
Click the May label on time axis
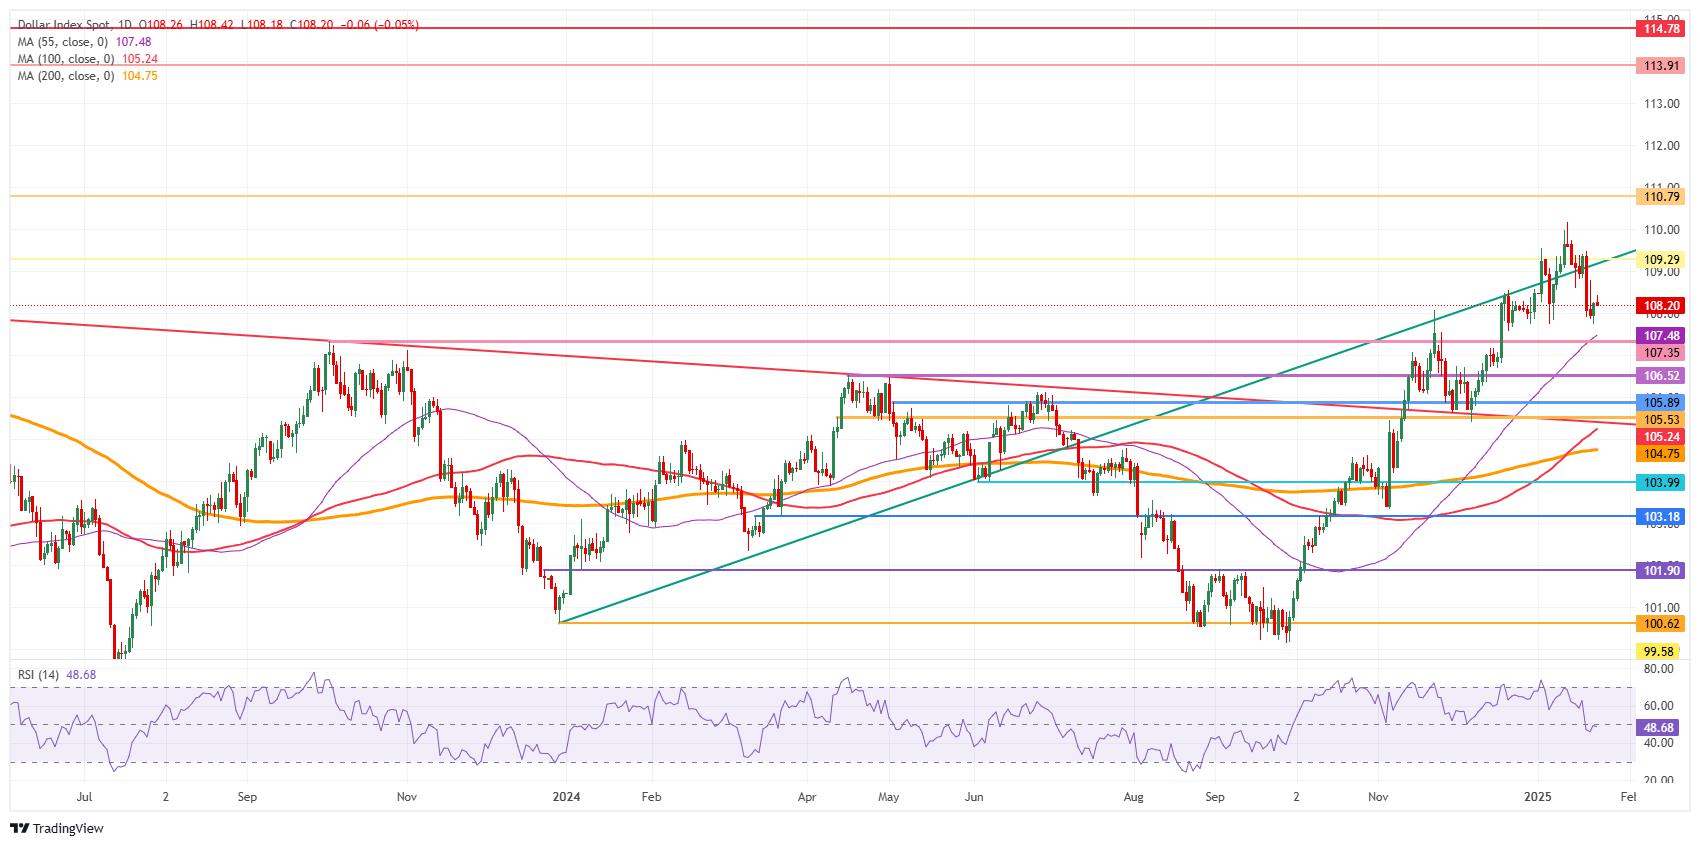[889, 797]
